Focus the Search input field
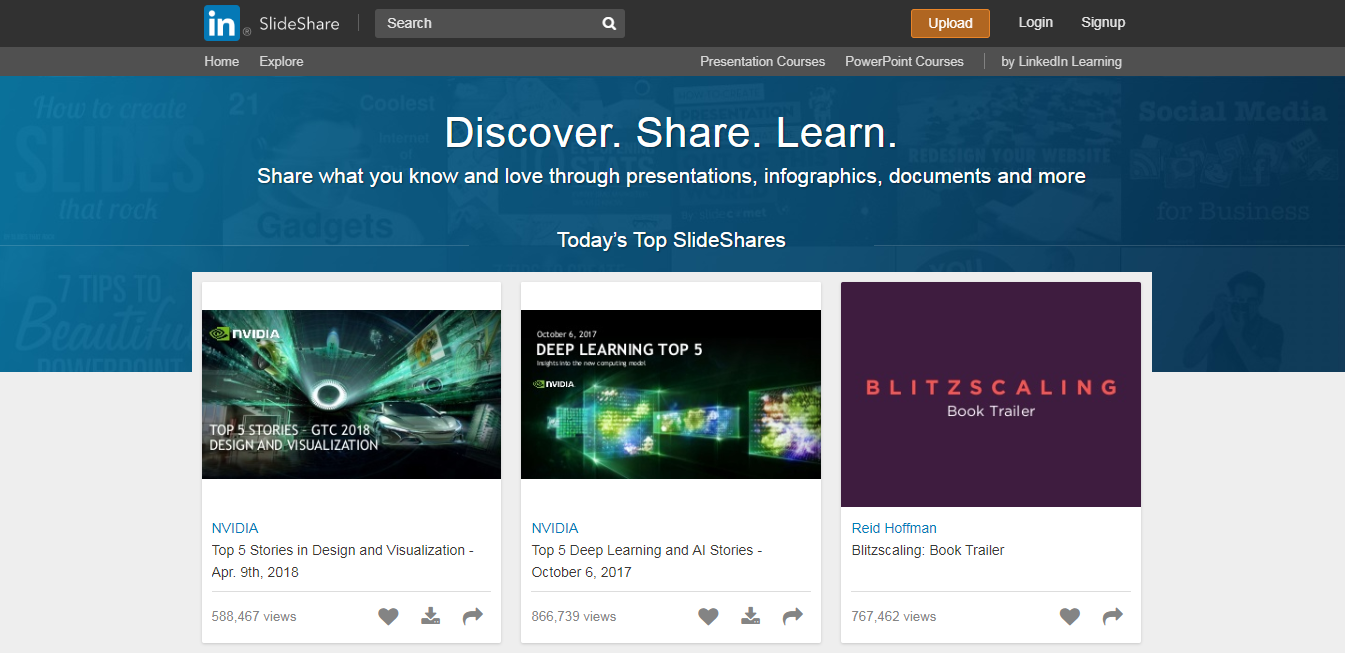This screenshot has width=1345, height=653. 500,23
